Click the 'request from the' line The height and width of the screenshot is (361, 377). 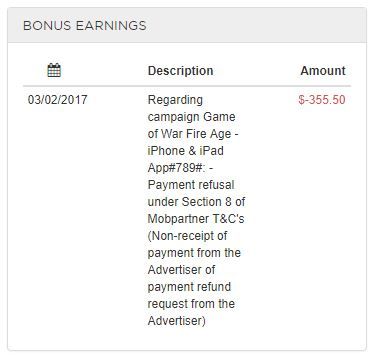[191, 304]
